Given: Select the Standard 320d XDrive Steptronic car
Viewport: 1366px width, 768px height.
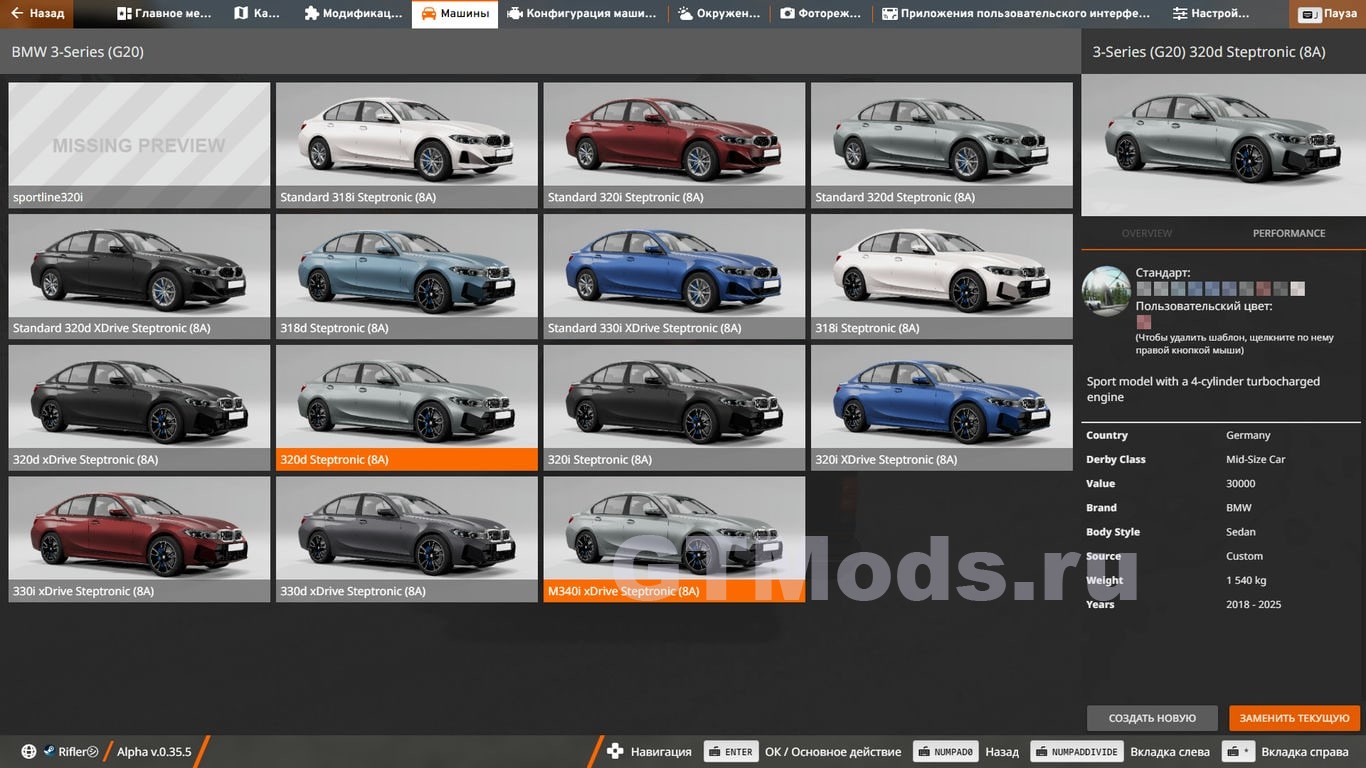Looking at the screenshot, I should point(139,276).
